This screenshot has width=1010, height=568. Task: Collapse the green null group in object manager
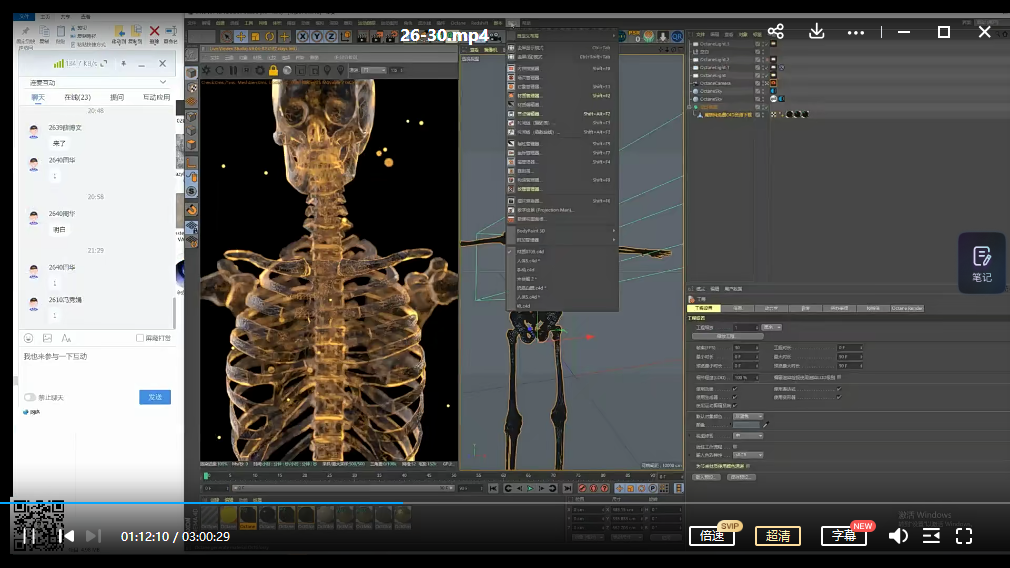690,107
